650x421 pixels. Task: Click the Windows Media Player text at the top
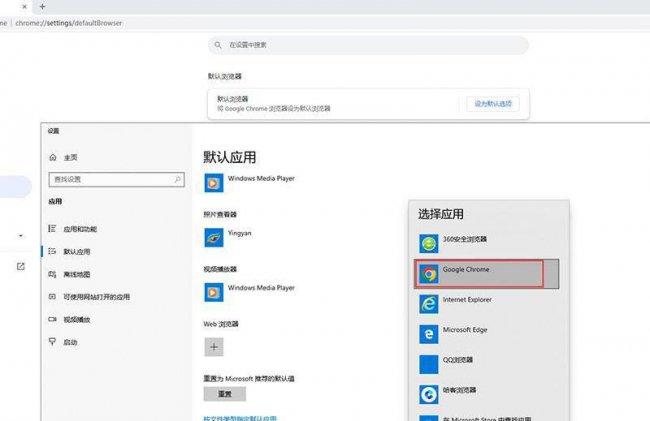[x=261, y=178]
